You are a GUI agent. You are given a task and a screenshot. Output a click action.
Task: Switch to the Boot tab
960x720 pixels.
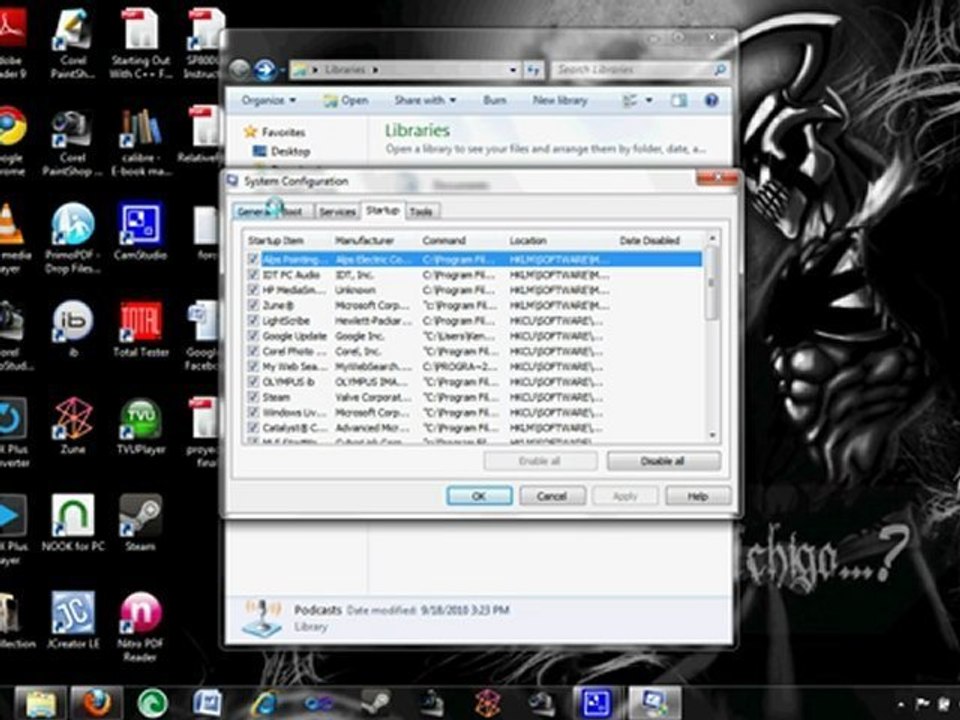click(x=294, y=211)
